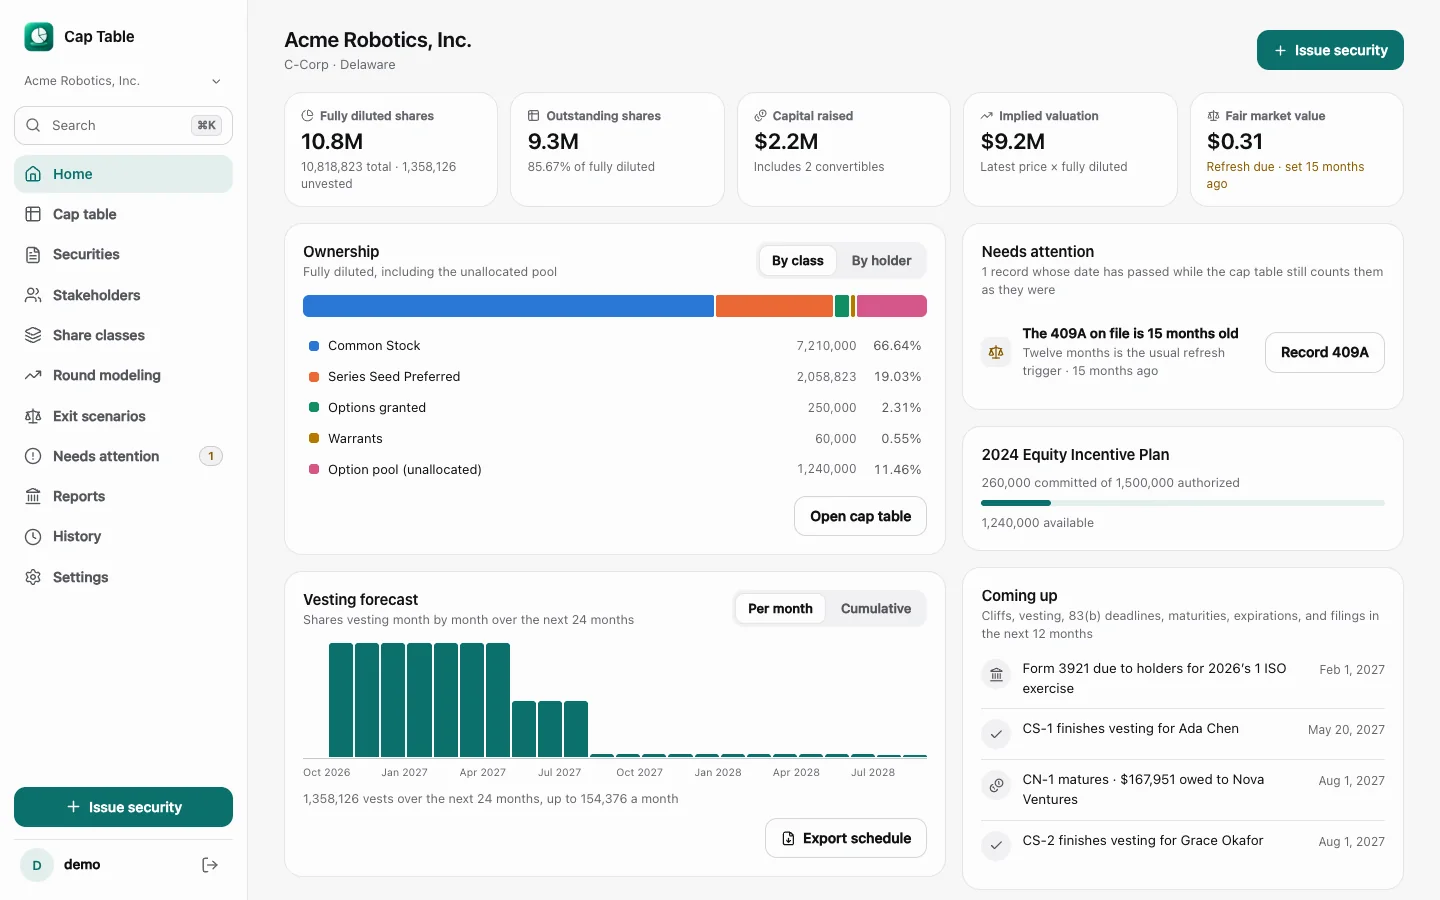The width and height of the screenshot is (1440, 900).
Task: Click the orange Series Seed bar segment
Action: [x=774, y=306]
